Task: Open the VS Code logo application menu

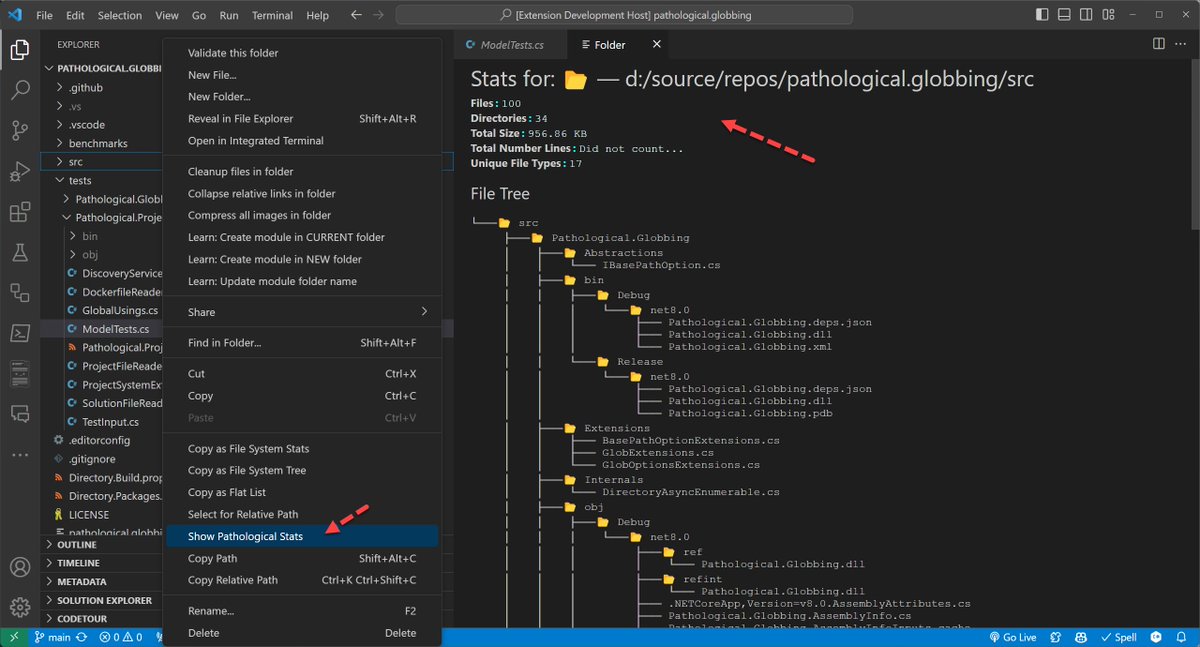Action: pos(14,16)
